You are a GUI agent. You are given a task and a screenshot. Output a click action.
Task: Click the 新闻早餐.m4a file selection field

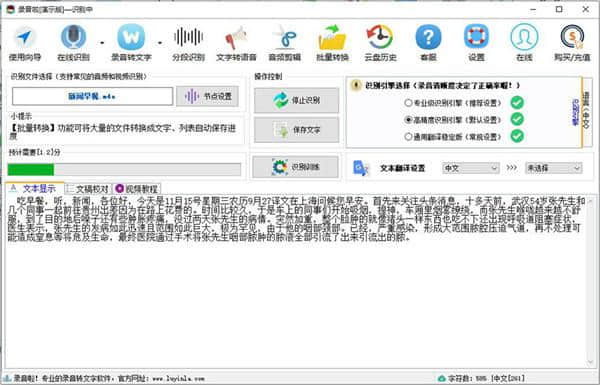(93, 96)
